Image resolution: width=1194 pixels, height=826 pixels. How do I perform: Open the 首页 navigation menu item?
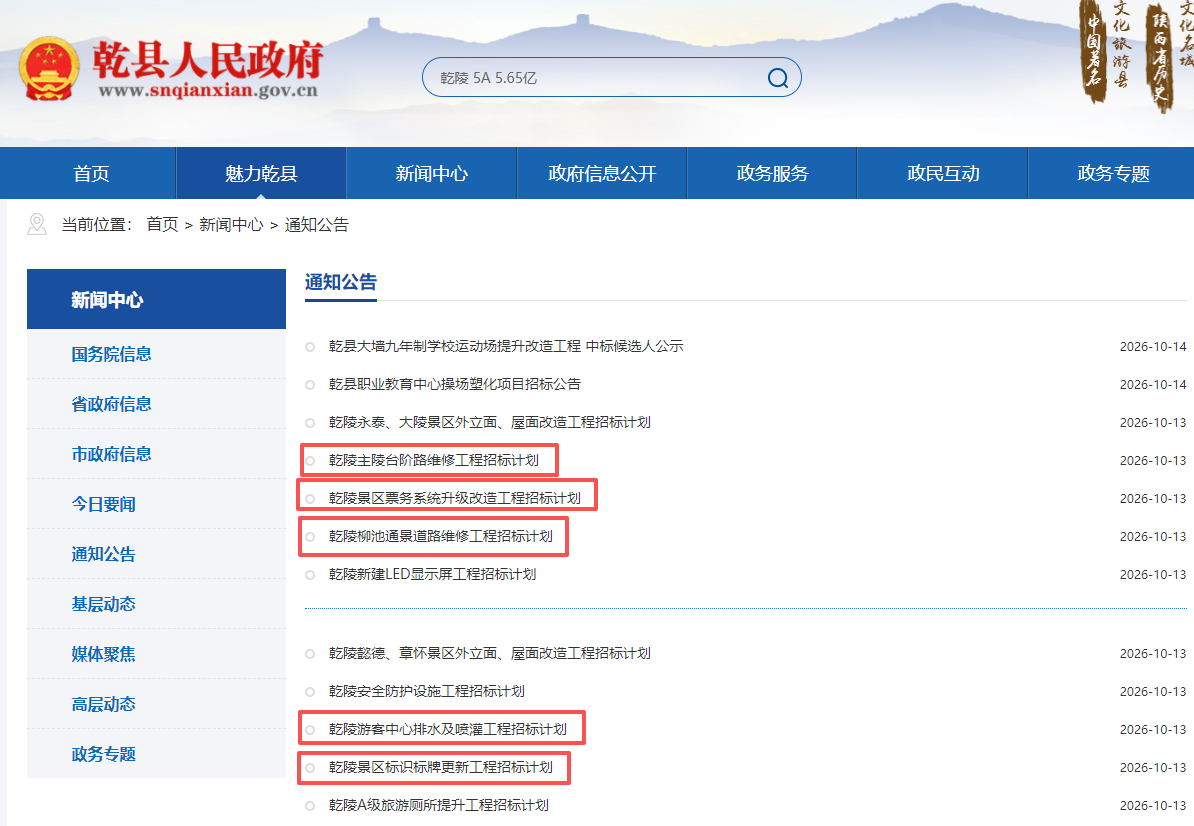[x=91, y=174]
